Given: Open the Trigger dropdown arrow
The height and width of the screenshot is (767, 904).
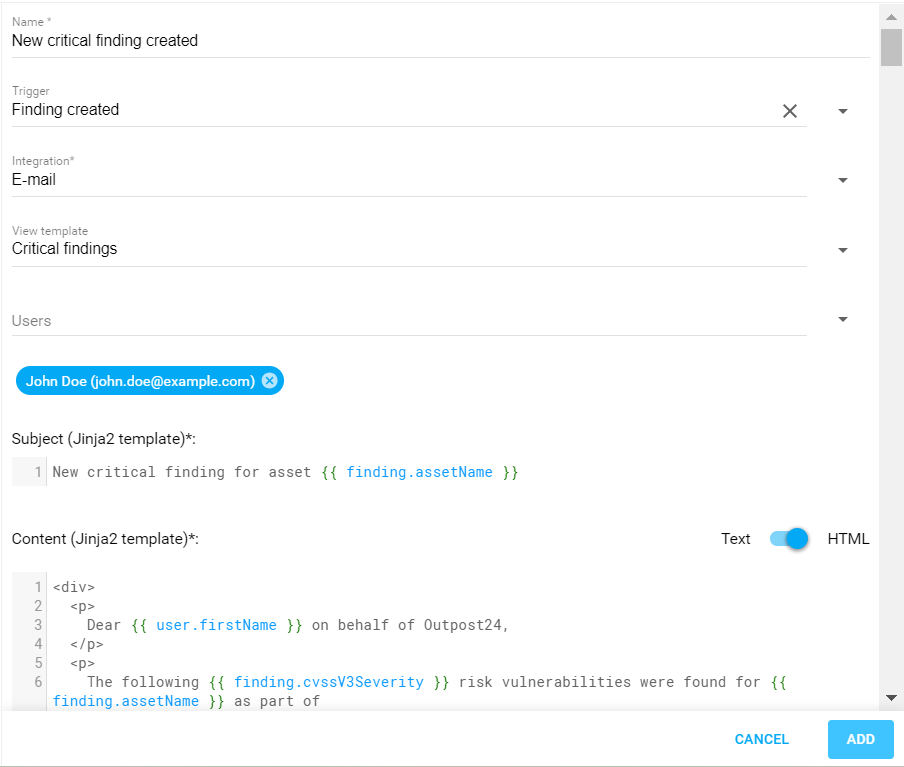Looking at the screenshot, I should [842, 111].
